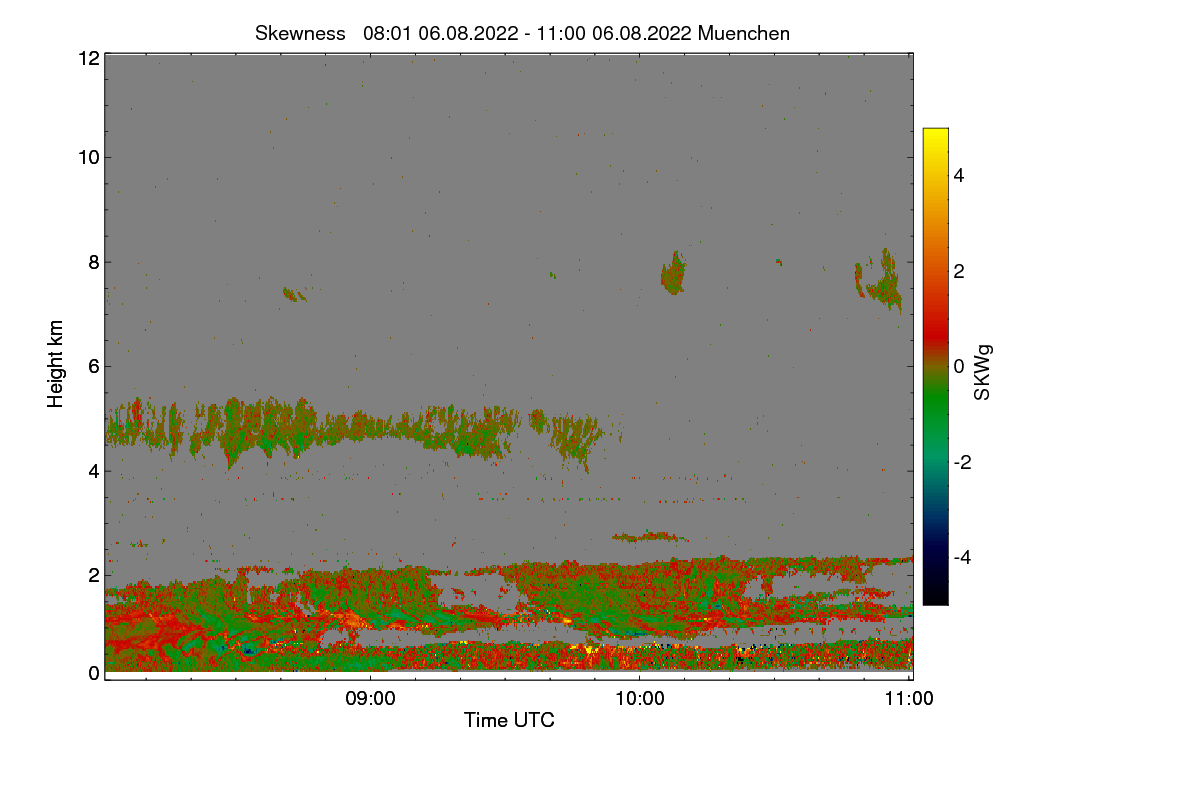Click the plot title Skewness text
Screen dimensions: 1200x800
[300, 33]
